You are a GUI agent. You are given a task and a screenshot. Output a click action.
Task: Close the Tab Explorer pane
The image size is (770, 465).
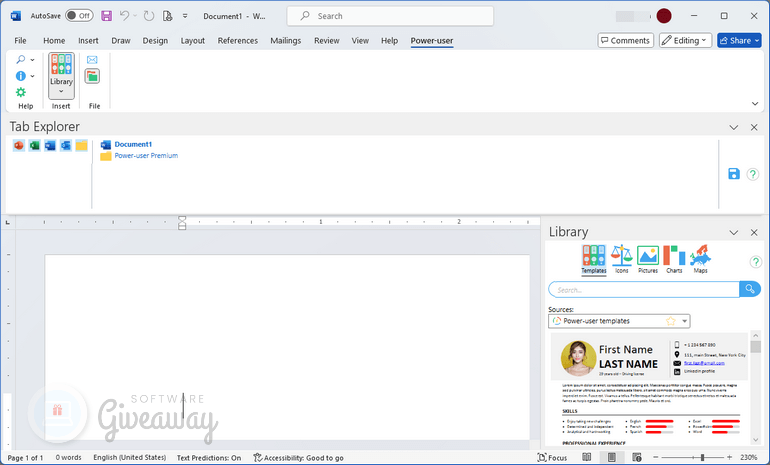pos(754,127)
